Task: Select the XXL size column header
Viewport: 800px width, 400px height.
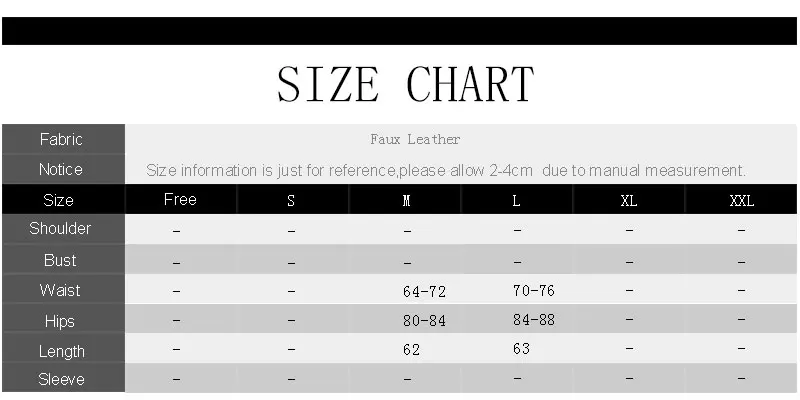Action: (742, 201)
